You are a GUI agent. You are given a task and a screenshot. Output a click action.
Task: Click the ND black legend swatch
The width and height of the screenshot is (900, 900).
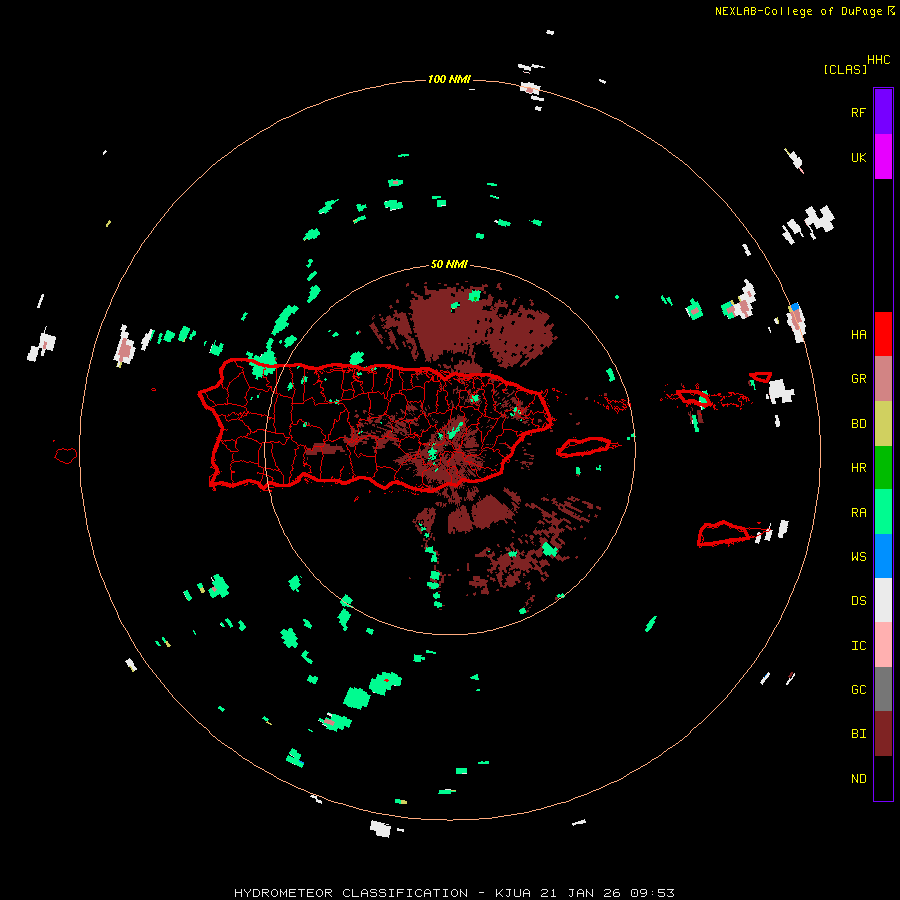(883, 778)
